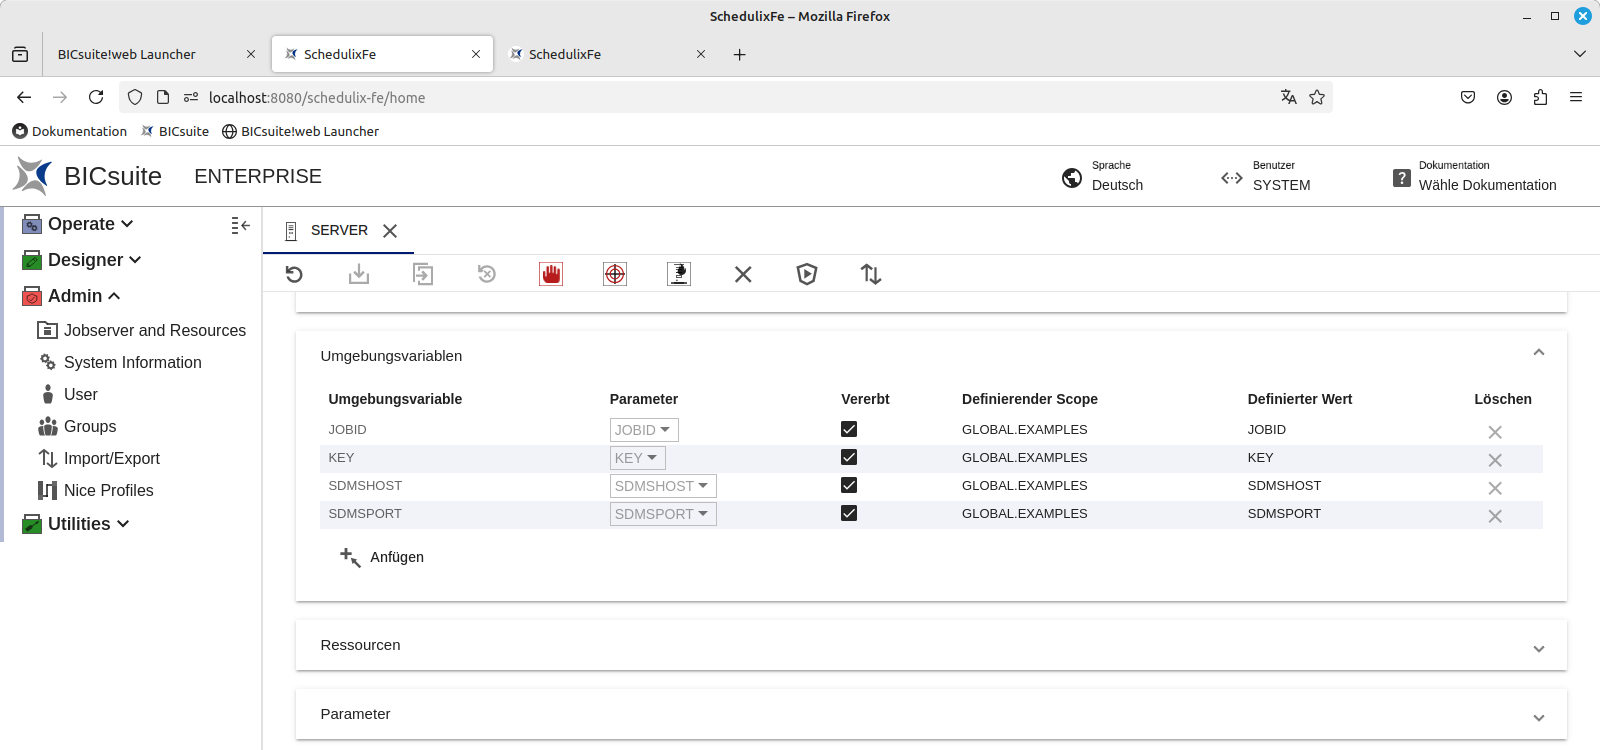Toggle Vererbt checkbox for SDMSPORT
This screenshot has width=1600, height=750.
coord(849,513)
